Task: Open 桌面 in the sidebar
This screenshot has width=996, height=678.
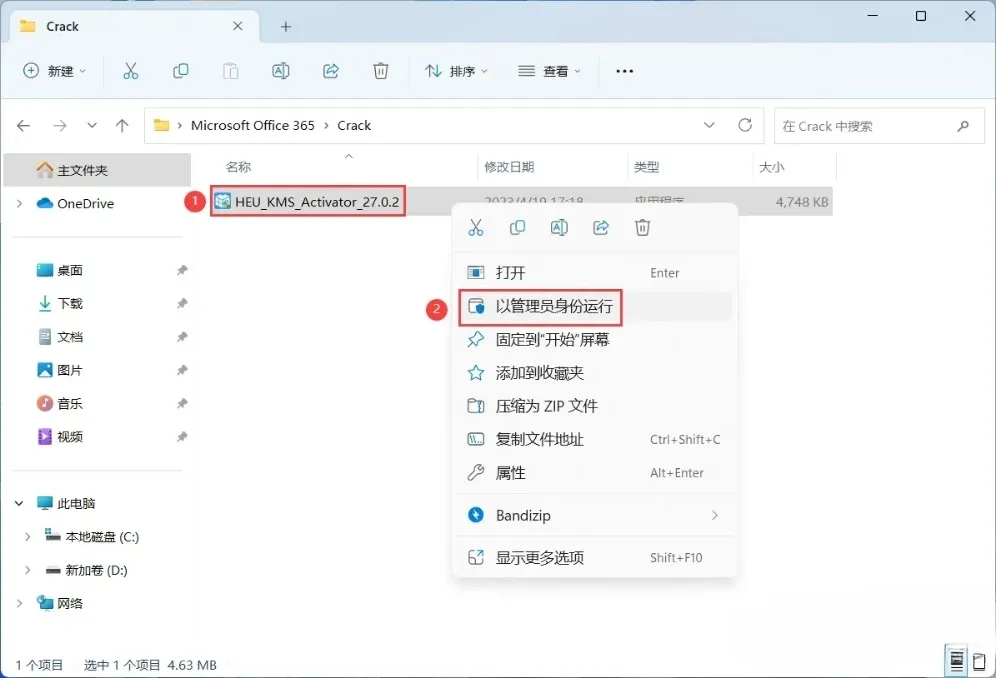Action: click(60, 270)
